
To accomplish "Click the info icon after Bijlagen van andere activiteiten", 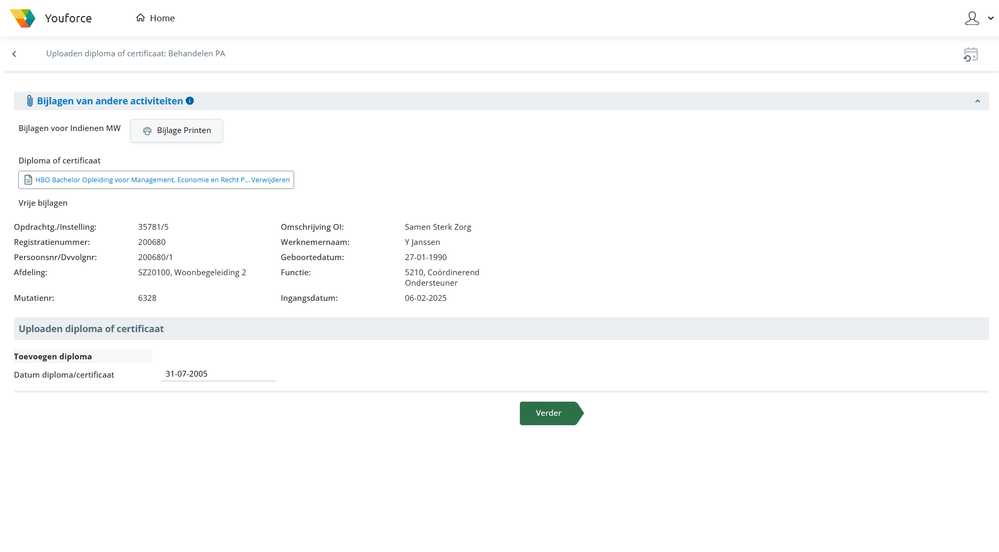I will point(190,101).
